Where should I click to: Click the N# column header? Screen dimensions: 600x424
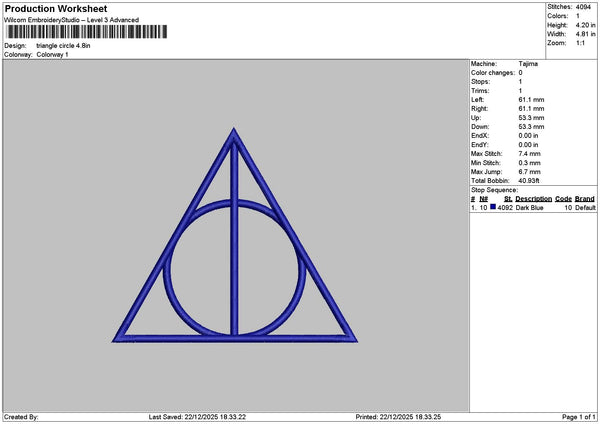pos(484,199)
